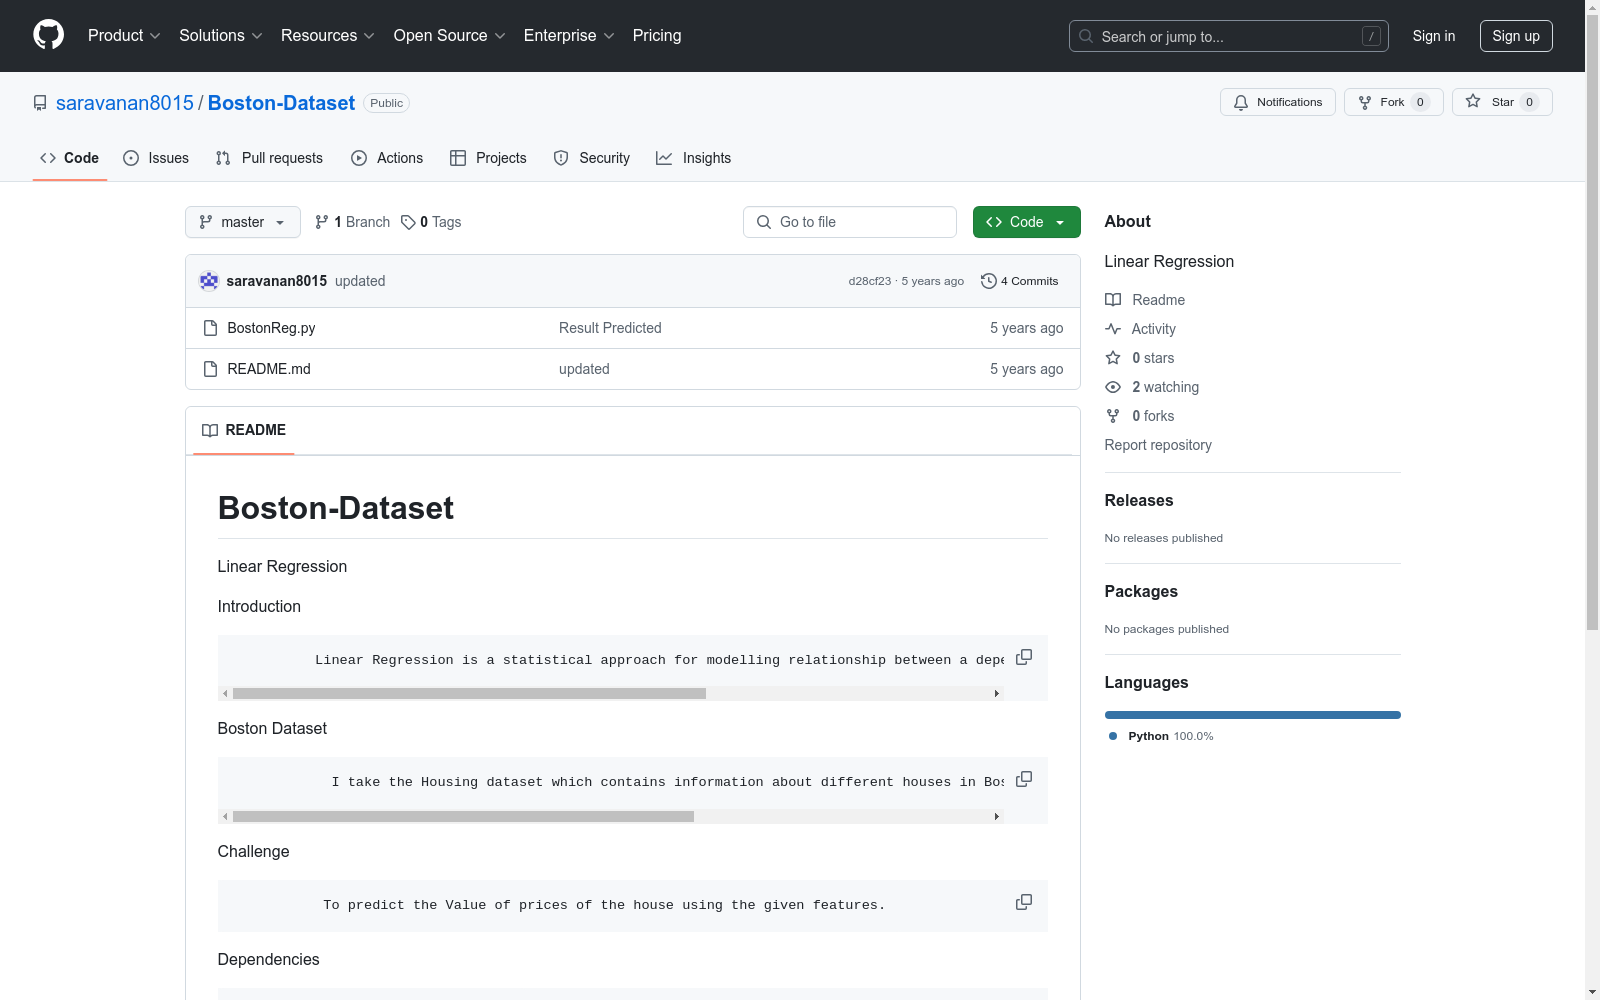Open the latest commit message 'updated'
Screen dimensions: 1600x1000
point(360,281)
